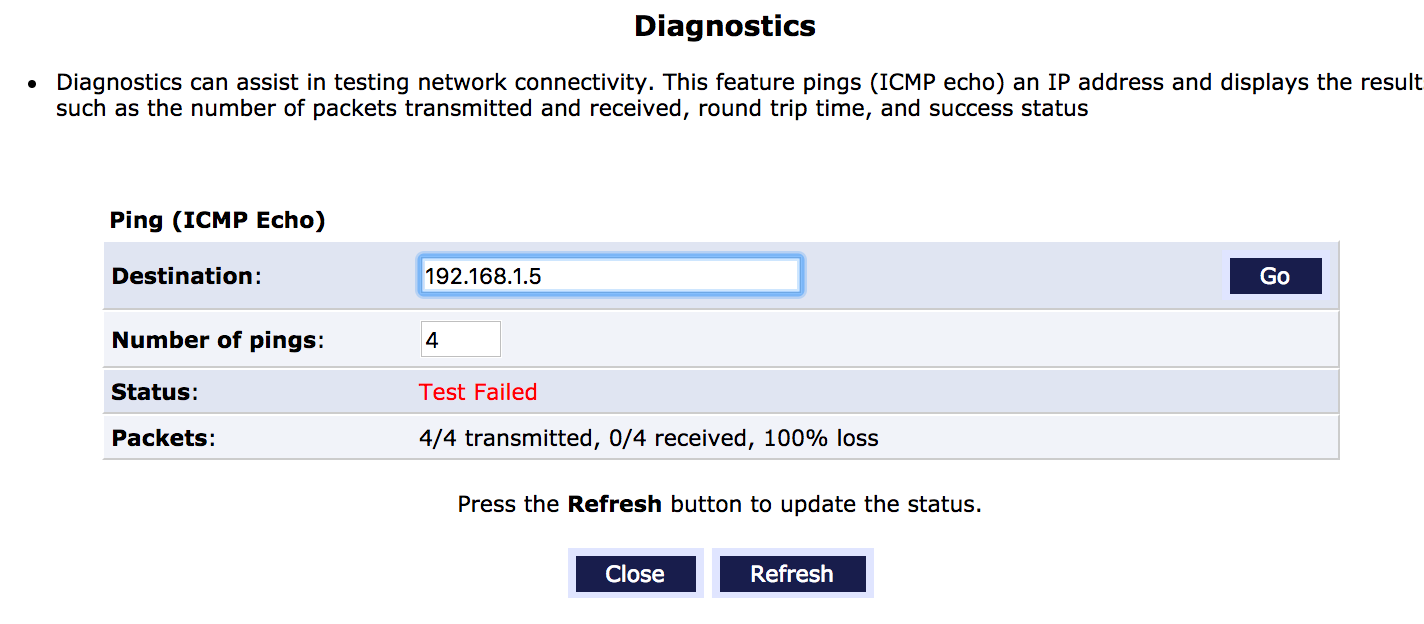
Task: Click the red Test Failed status text
Action: tap(478, 392)
